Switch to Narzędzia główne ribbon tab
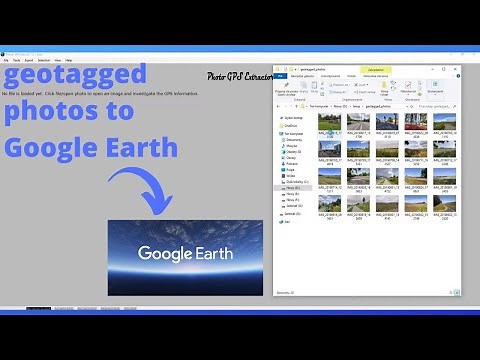The image size is (480, 360). point(302,76)
